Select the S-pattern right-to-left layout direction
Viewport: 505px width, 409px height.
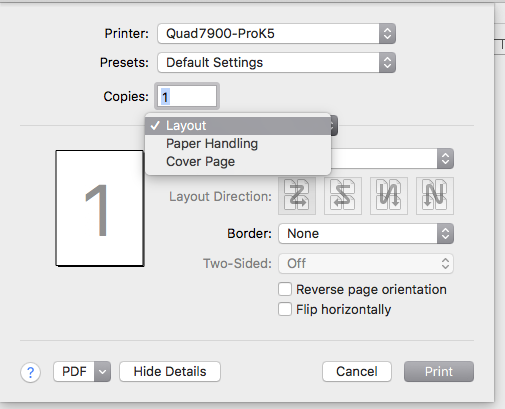point(343,196)
